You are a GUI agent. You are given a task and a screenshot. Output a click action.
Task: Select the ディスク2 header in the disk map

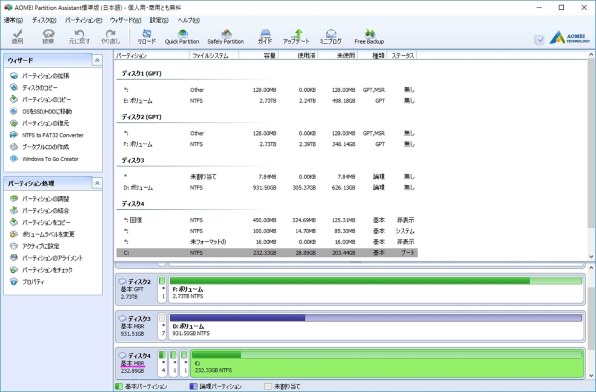136,289
